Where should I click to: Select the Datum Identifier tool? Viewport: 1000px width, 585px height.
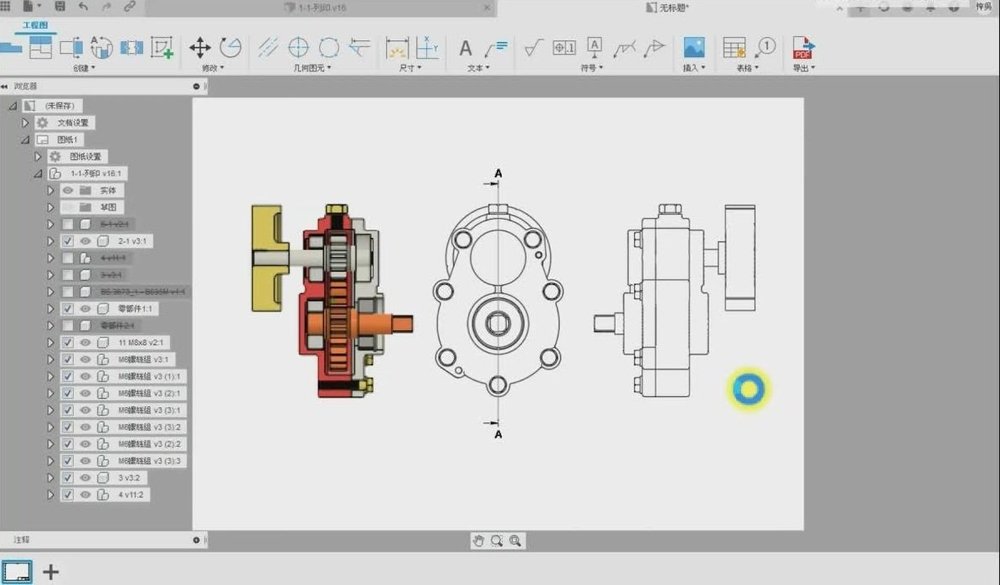click(x=594, y=47)
